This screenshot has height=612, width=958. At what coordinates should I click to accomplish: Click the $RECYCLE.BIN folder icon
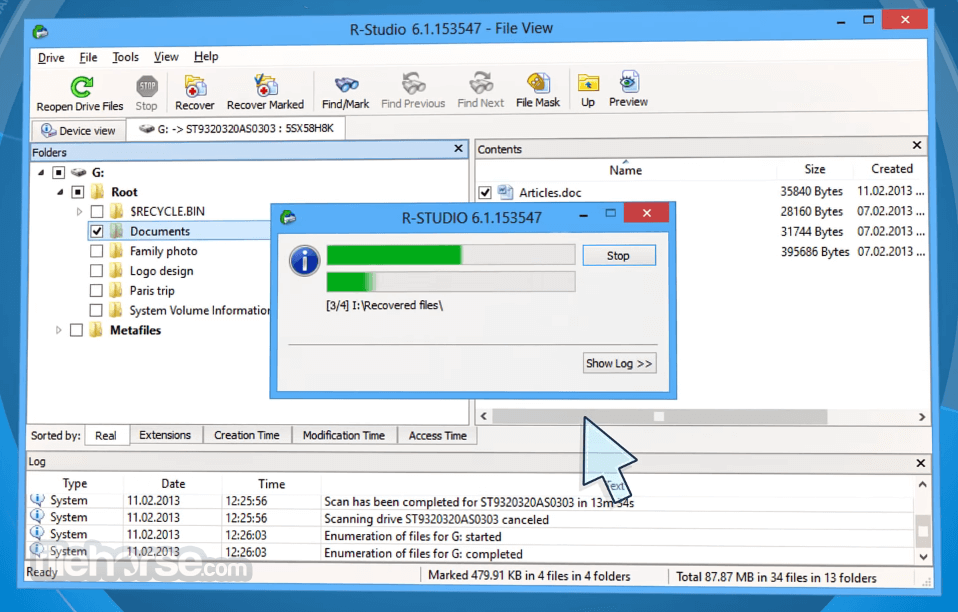116,212
